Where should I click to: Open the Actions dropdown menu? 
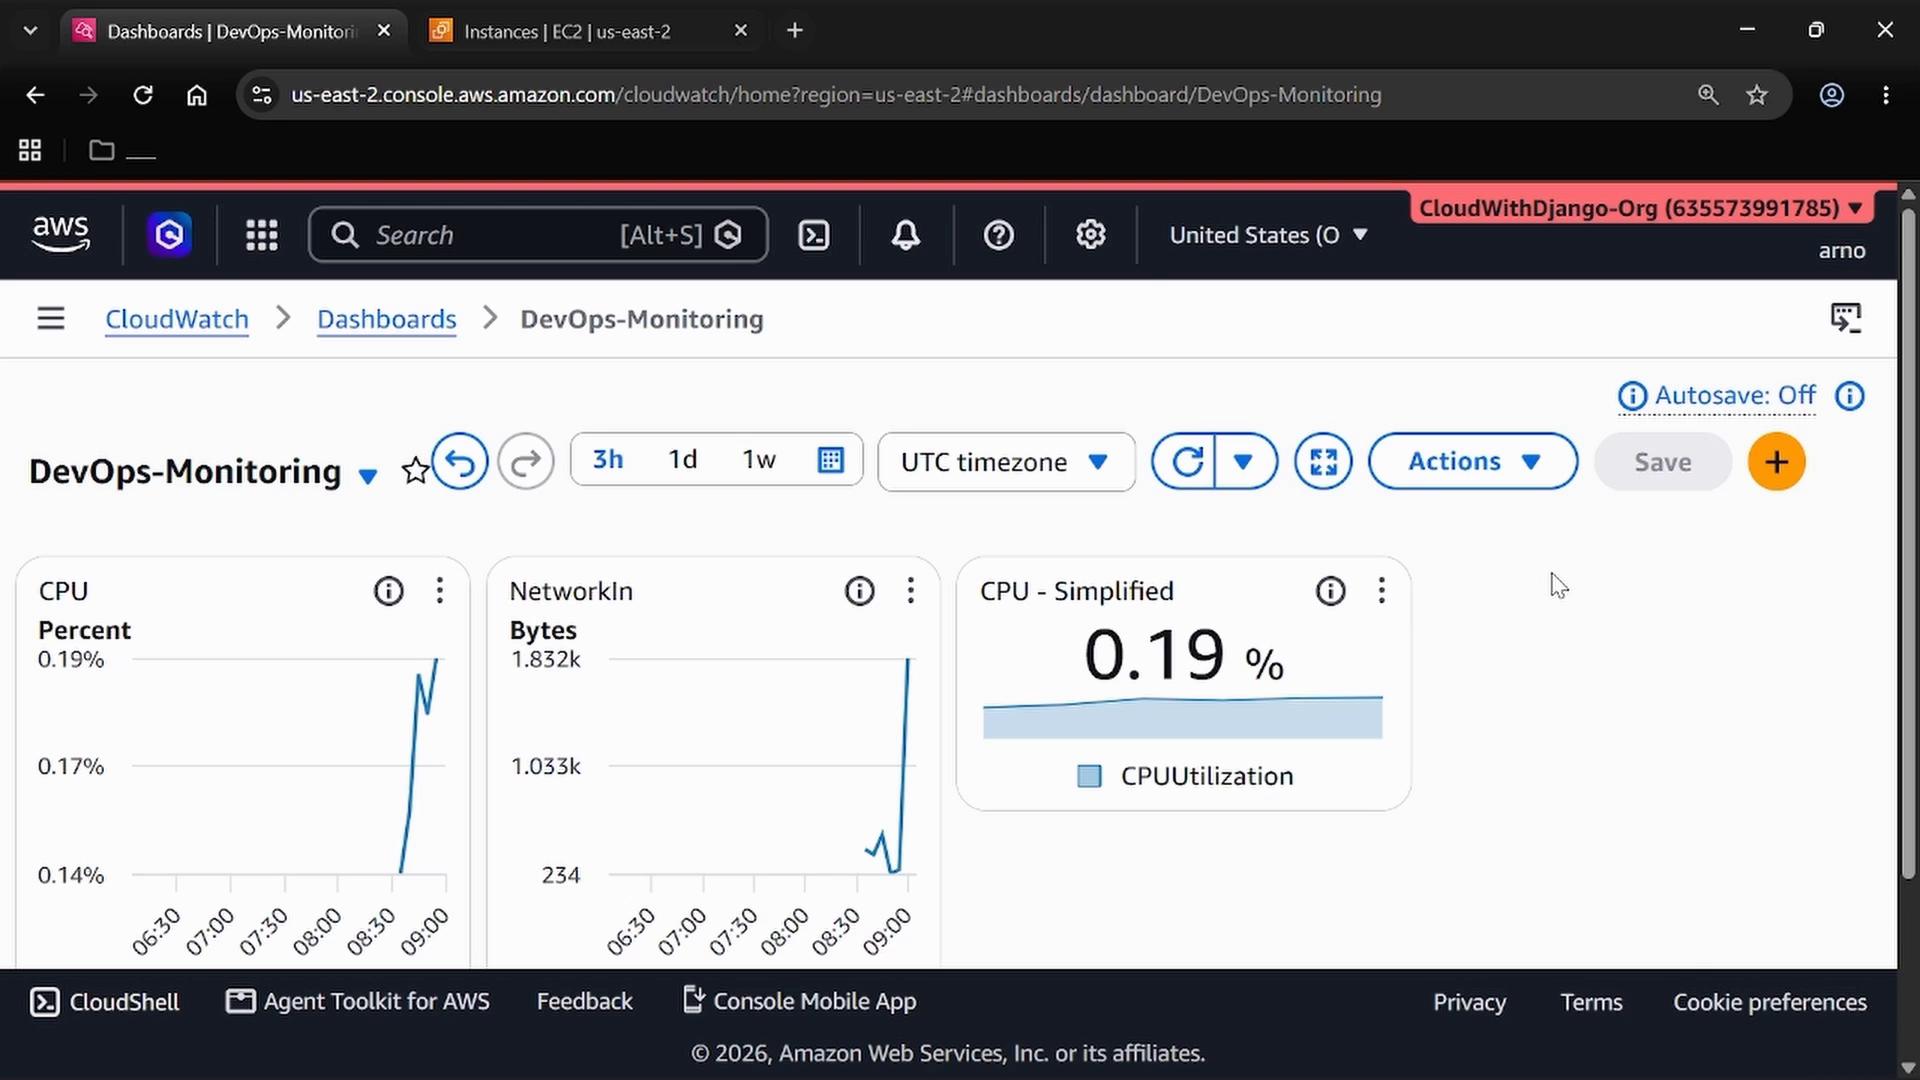pos(1473,461)
